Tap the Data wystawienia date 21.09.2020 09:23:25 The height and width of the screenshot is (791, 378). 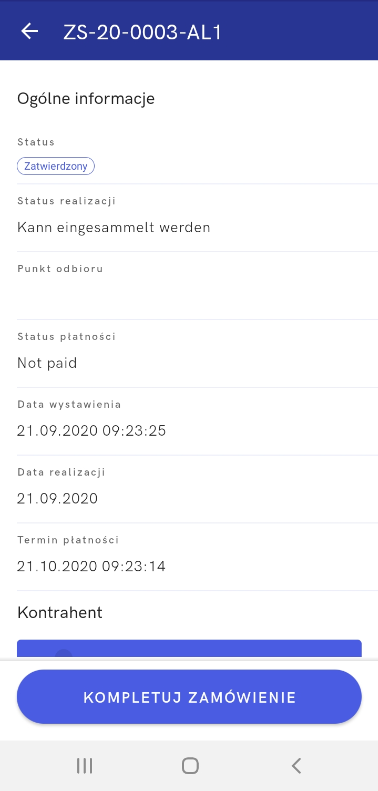click(x=91, y=431)
